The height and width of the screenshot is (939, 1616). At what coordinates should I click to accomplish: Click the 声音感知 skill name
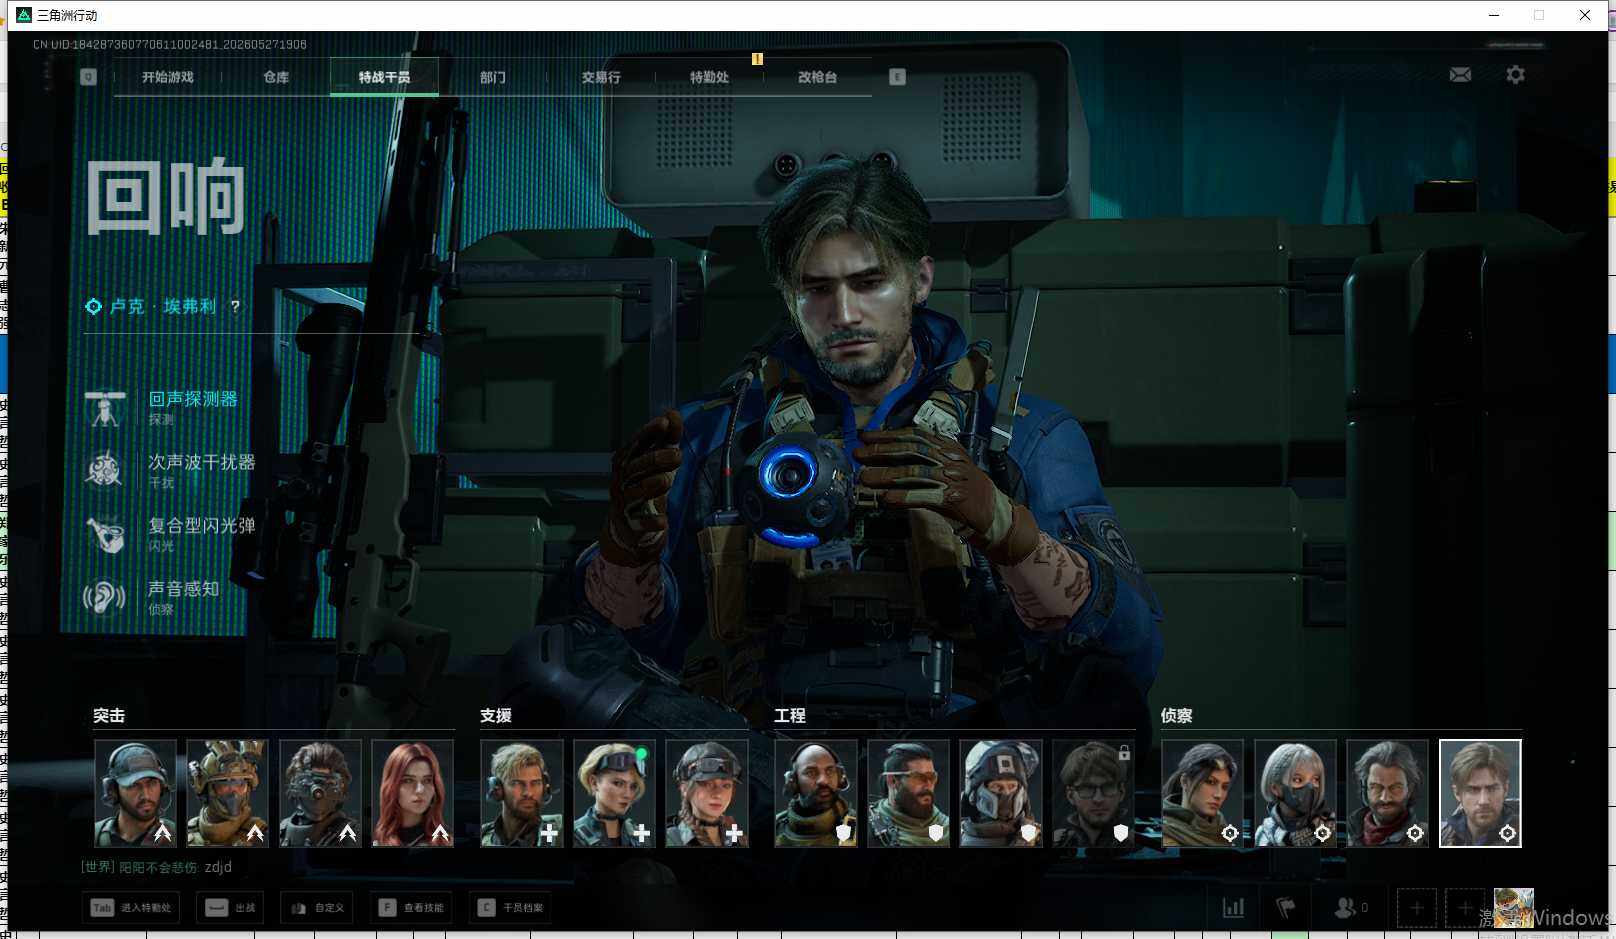point(184,589)
